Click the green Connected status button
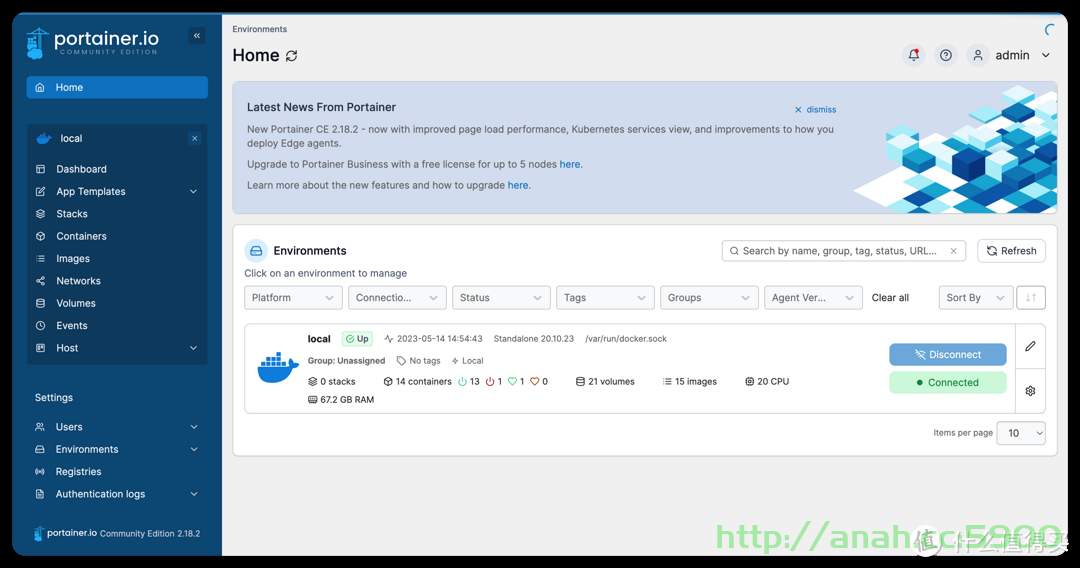The width and height of the screenshot is (1080, 568). coord(948,382)
